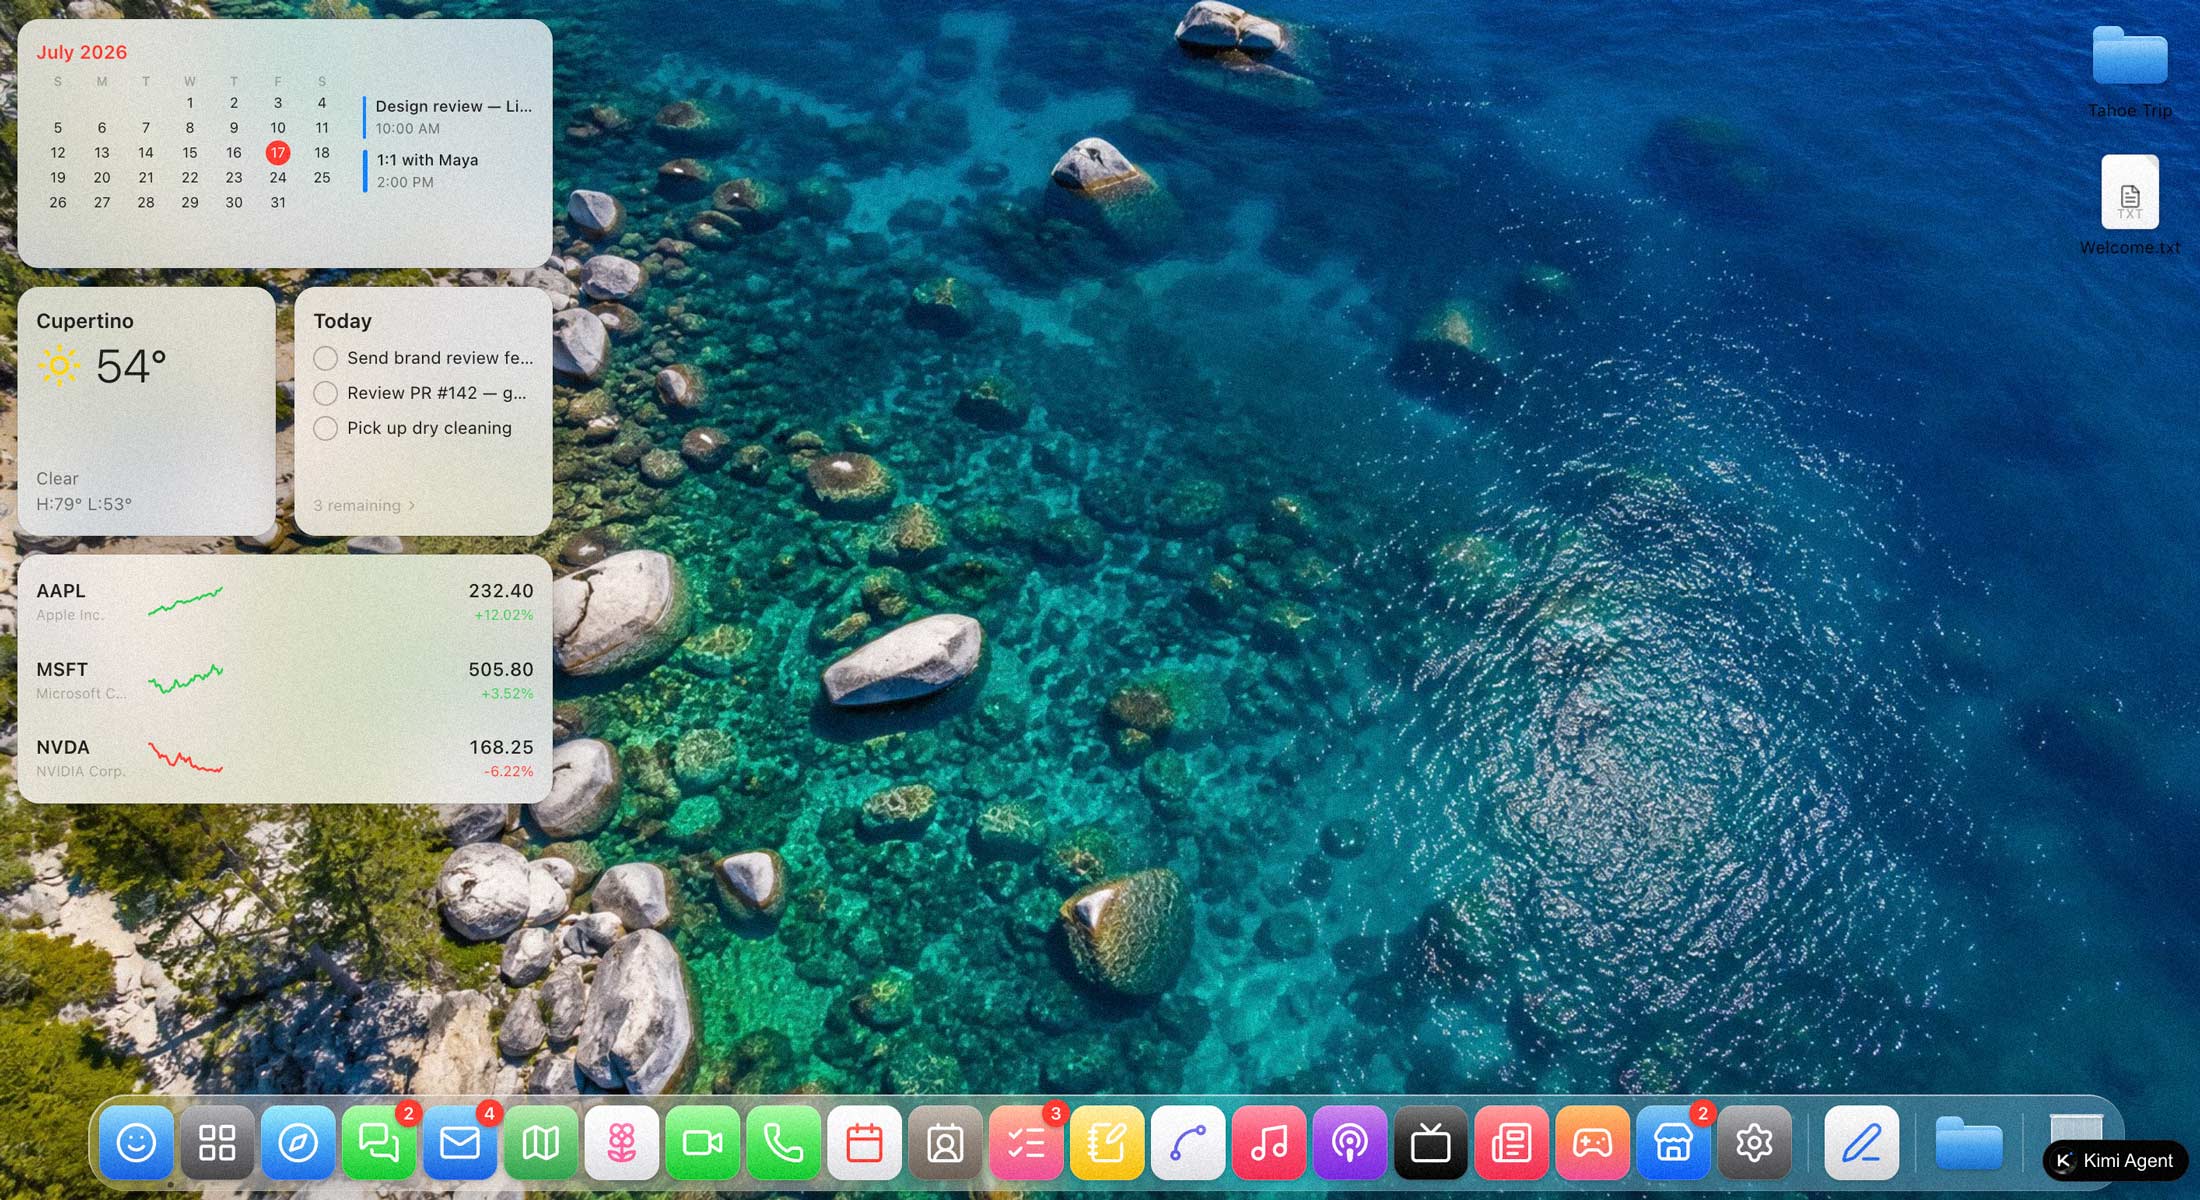
Task: Open the Design review calendar event
Action: (x=448, y=117)
